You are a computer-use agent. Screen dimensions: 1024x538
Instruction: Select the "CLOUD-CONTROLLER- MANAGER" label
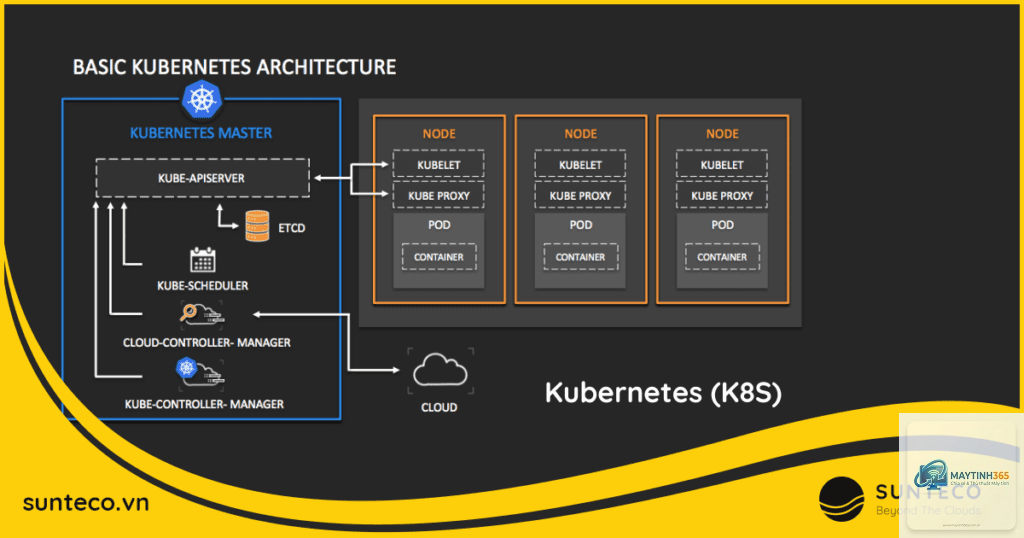click(x=206, y=342)
